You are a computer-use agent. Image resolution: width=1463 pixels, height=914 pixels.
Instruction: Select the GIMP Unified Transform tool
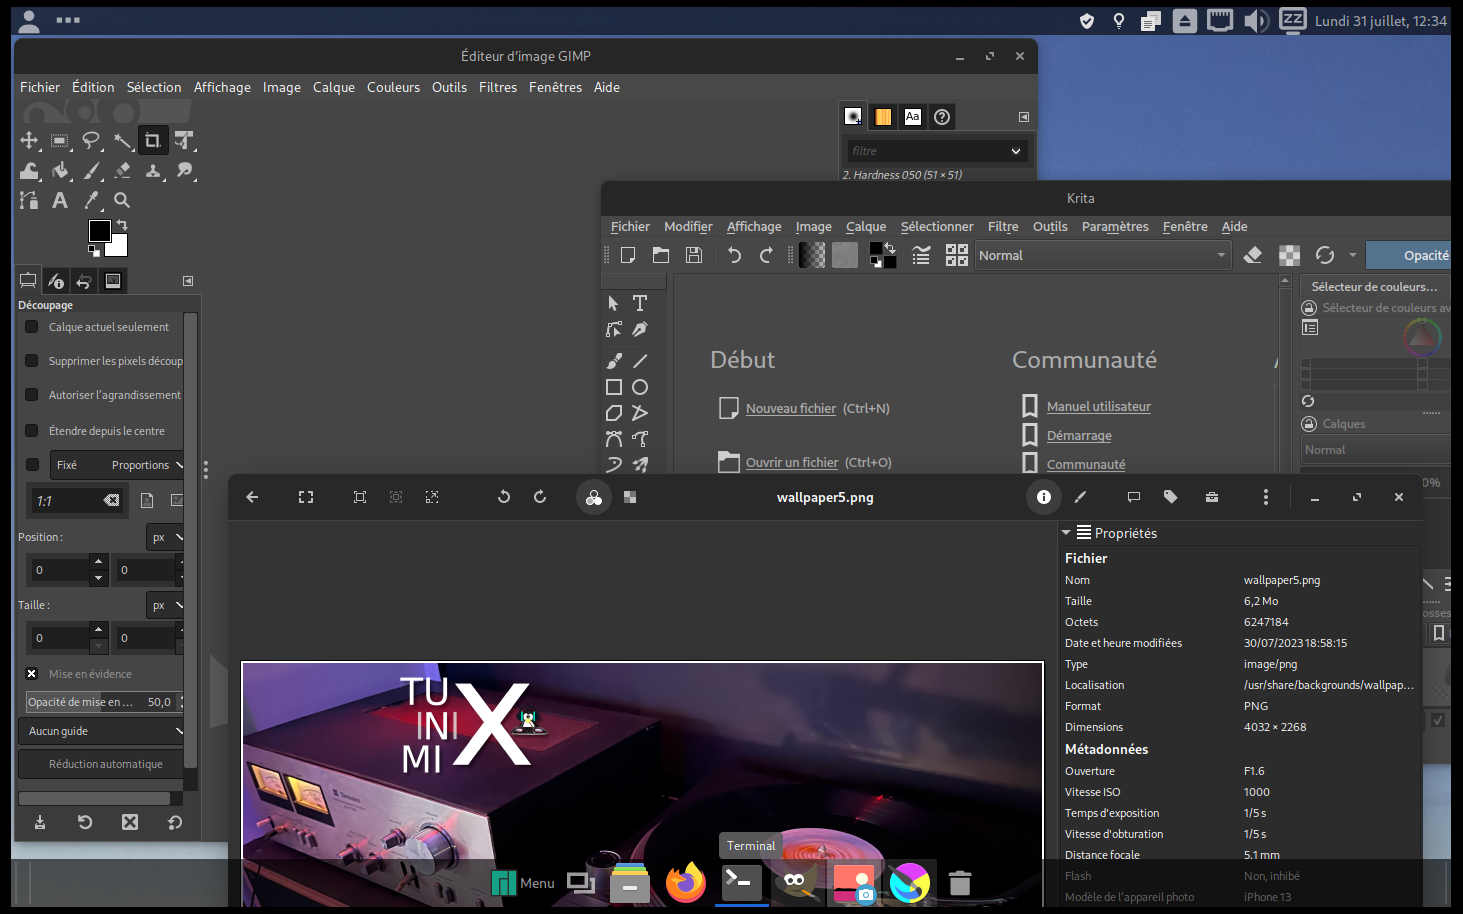pos(183,140)
